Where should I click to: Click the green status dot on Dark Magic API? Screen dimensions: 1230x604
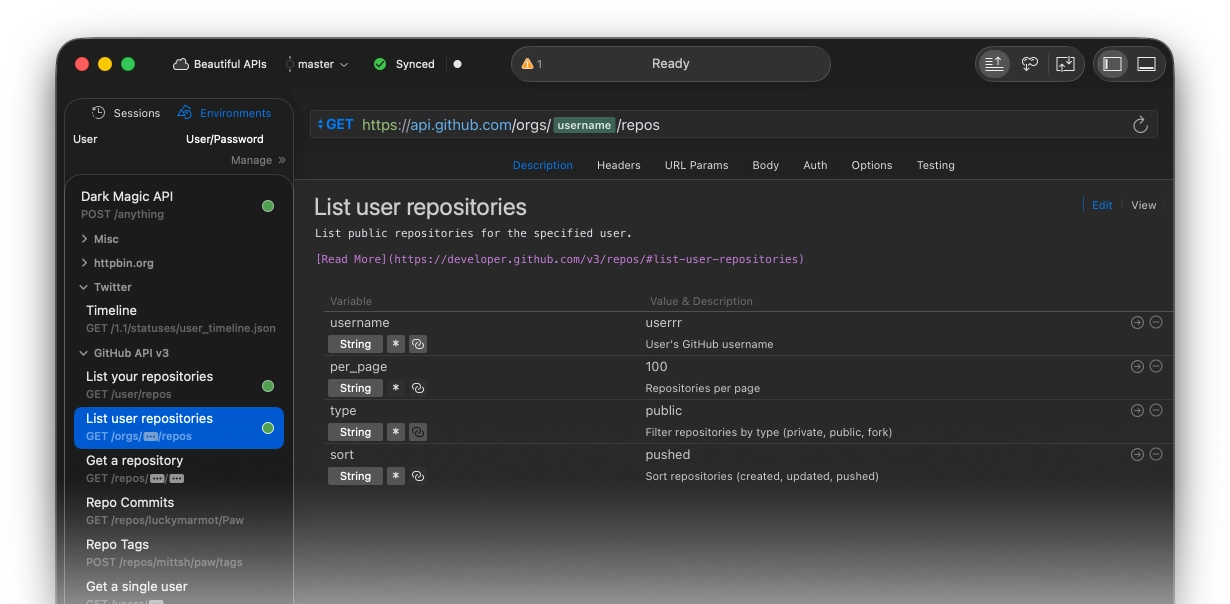[x=268, y=206]
